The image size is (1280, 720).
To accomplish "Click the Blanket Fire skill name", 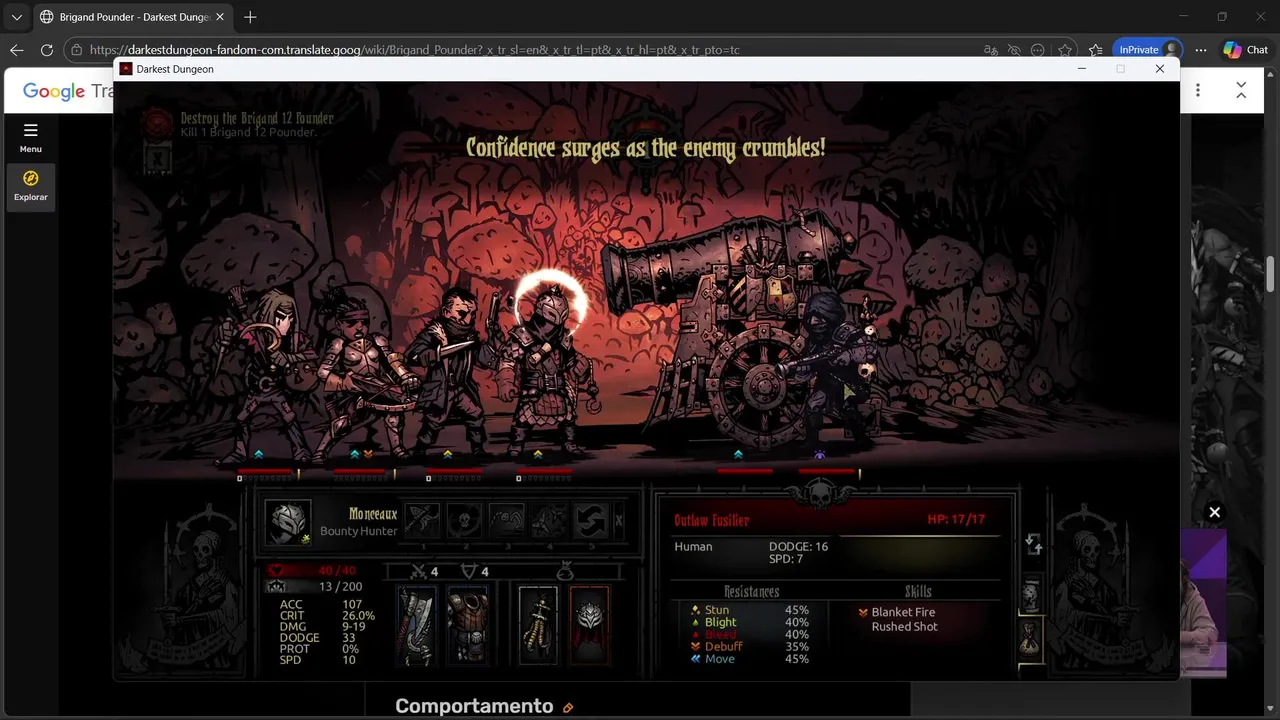I will pyautogui.click(x=903, y=612).
